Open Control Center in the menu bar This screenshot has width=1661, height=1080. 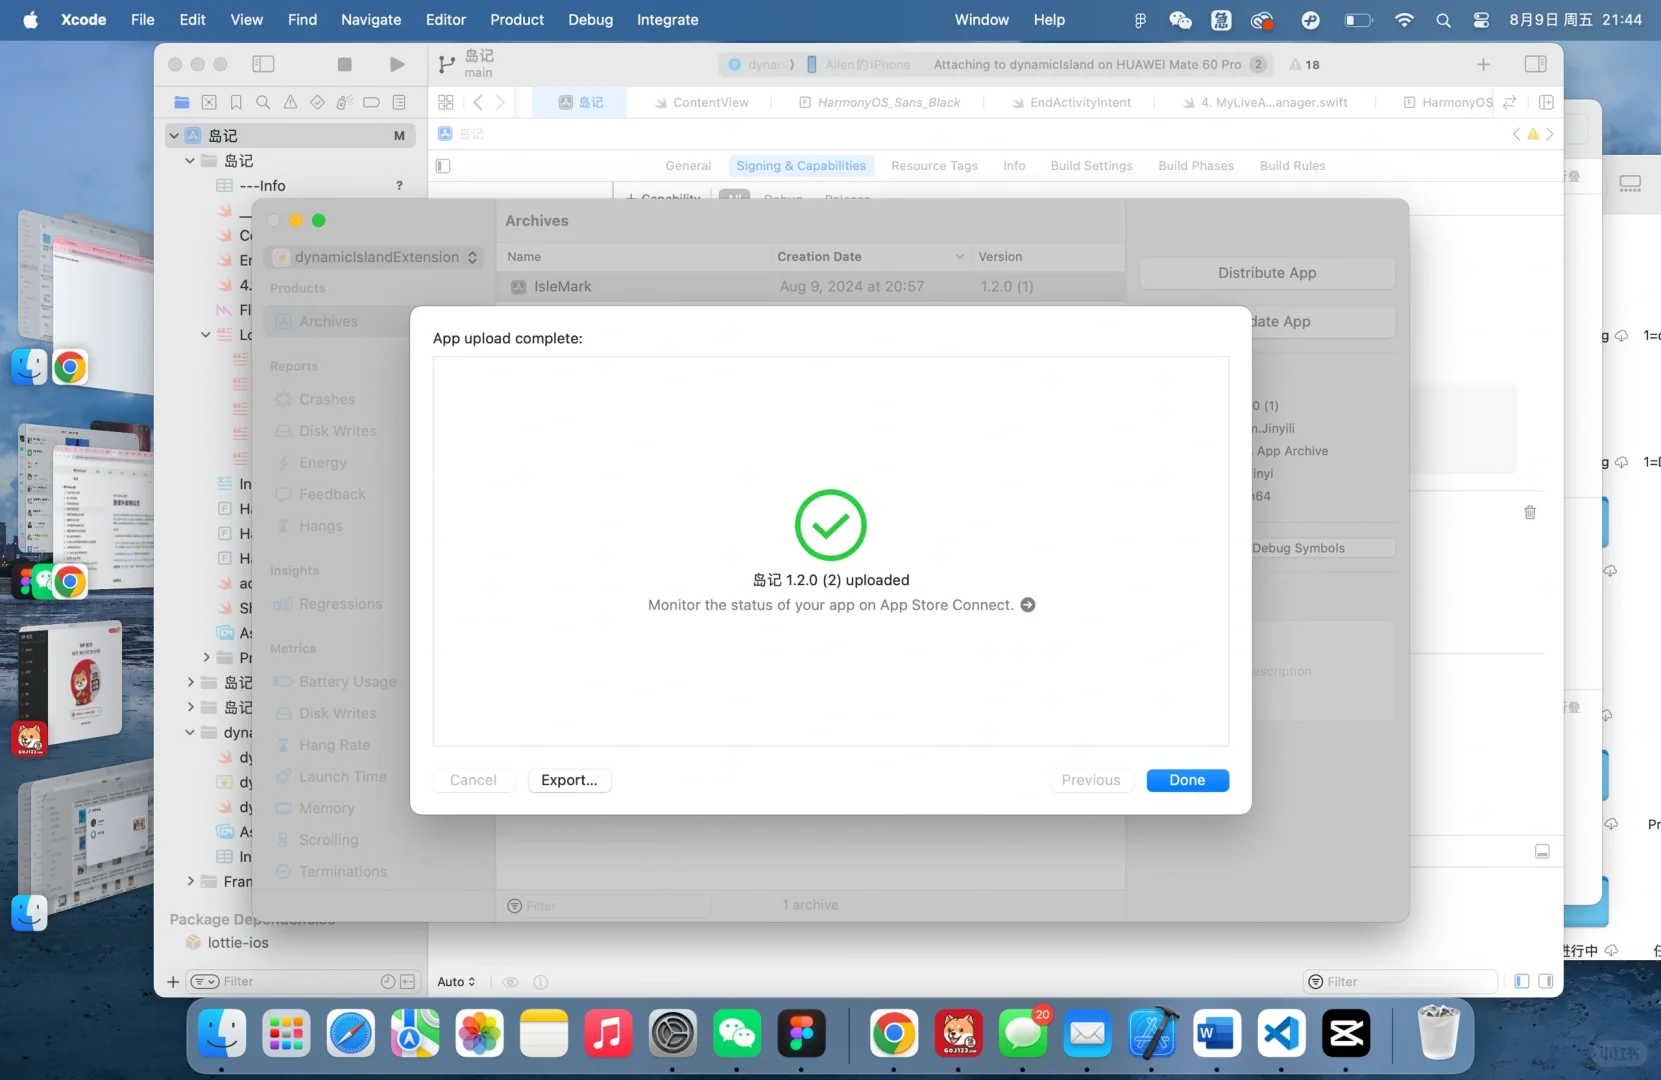tap(1481, 20)
